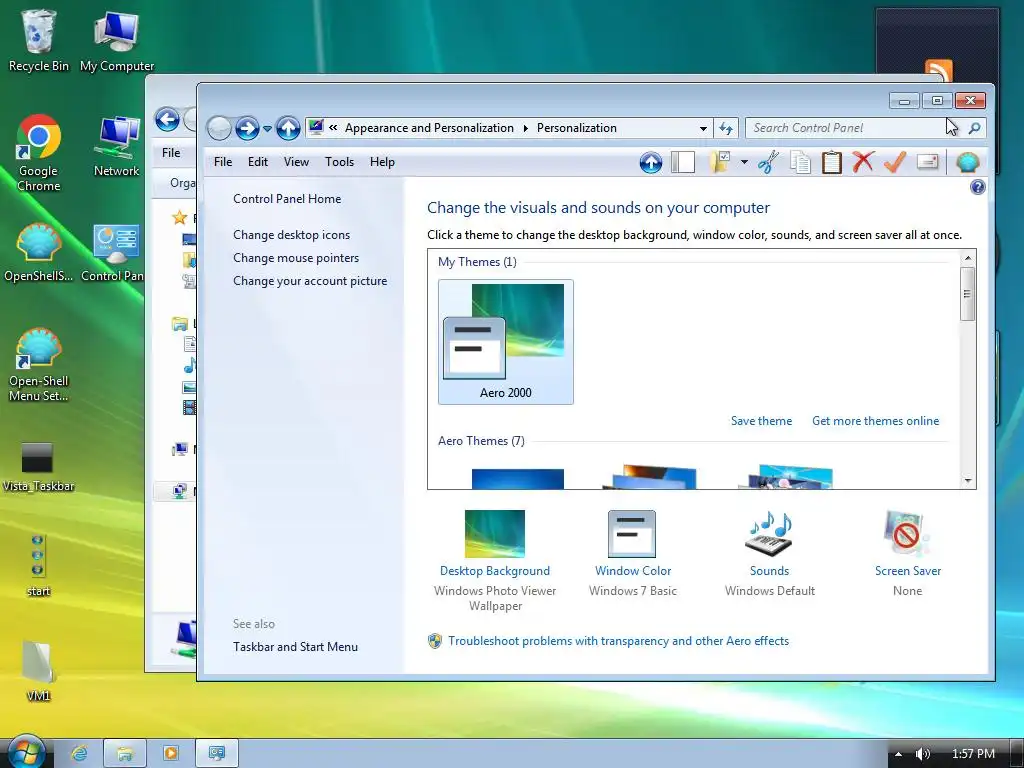Open File menu in the background Explorer window
Viewport: 1024px width, 768px height.
171,152
